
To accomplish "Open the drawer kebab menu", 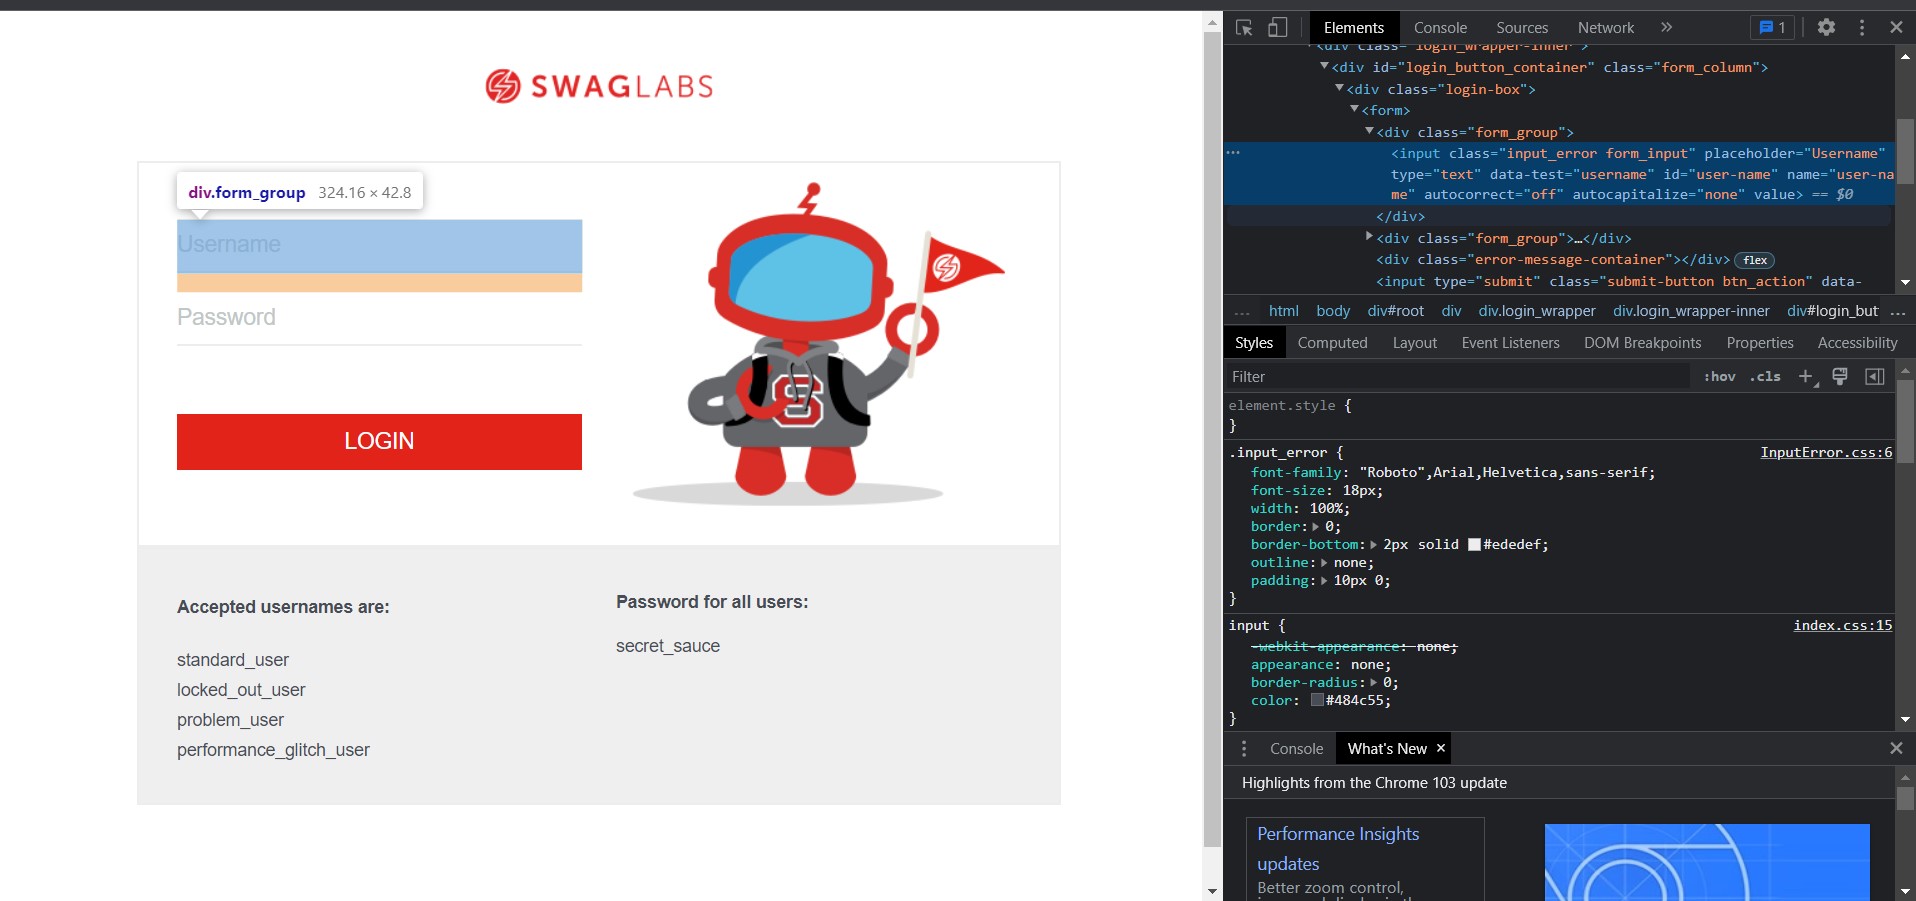I will (1244, 749).
